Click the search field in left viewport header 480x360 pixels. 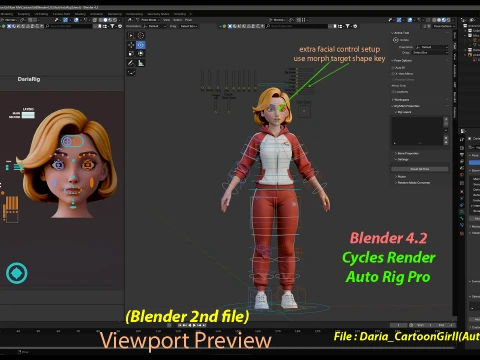[x=68, y=26]
